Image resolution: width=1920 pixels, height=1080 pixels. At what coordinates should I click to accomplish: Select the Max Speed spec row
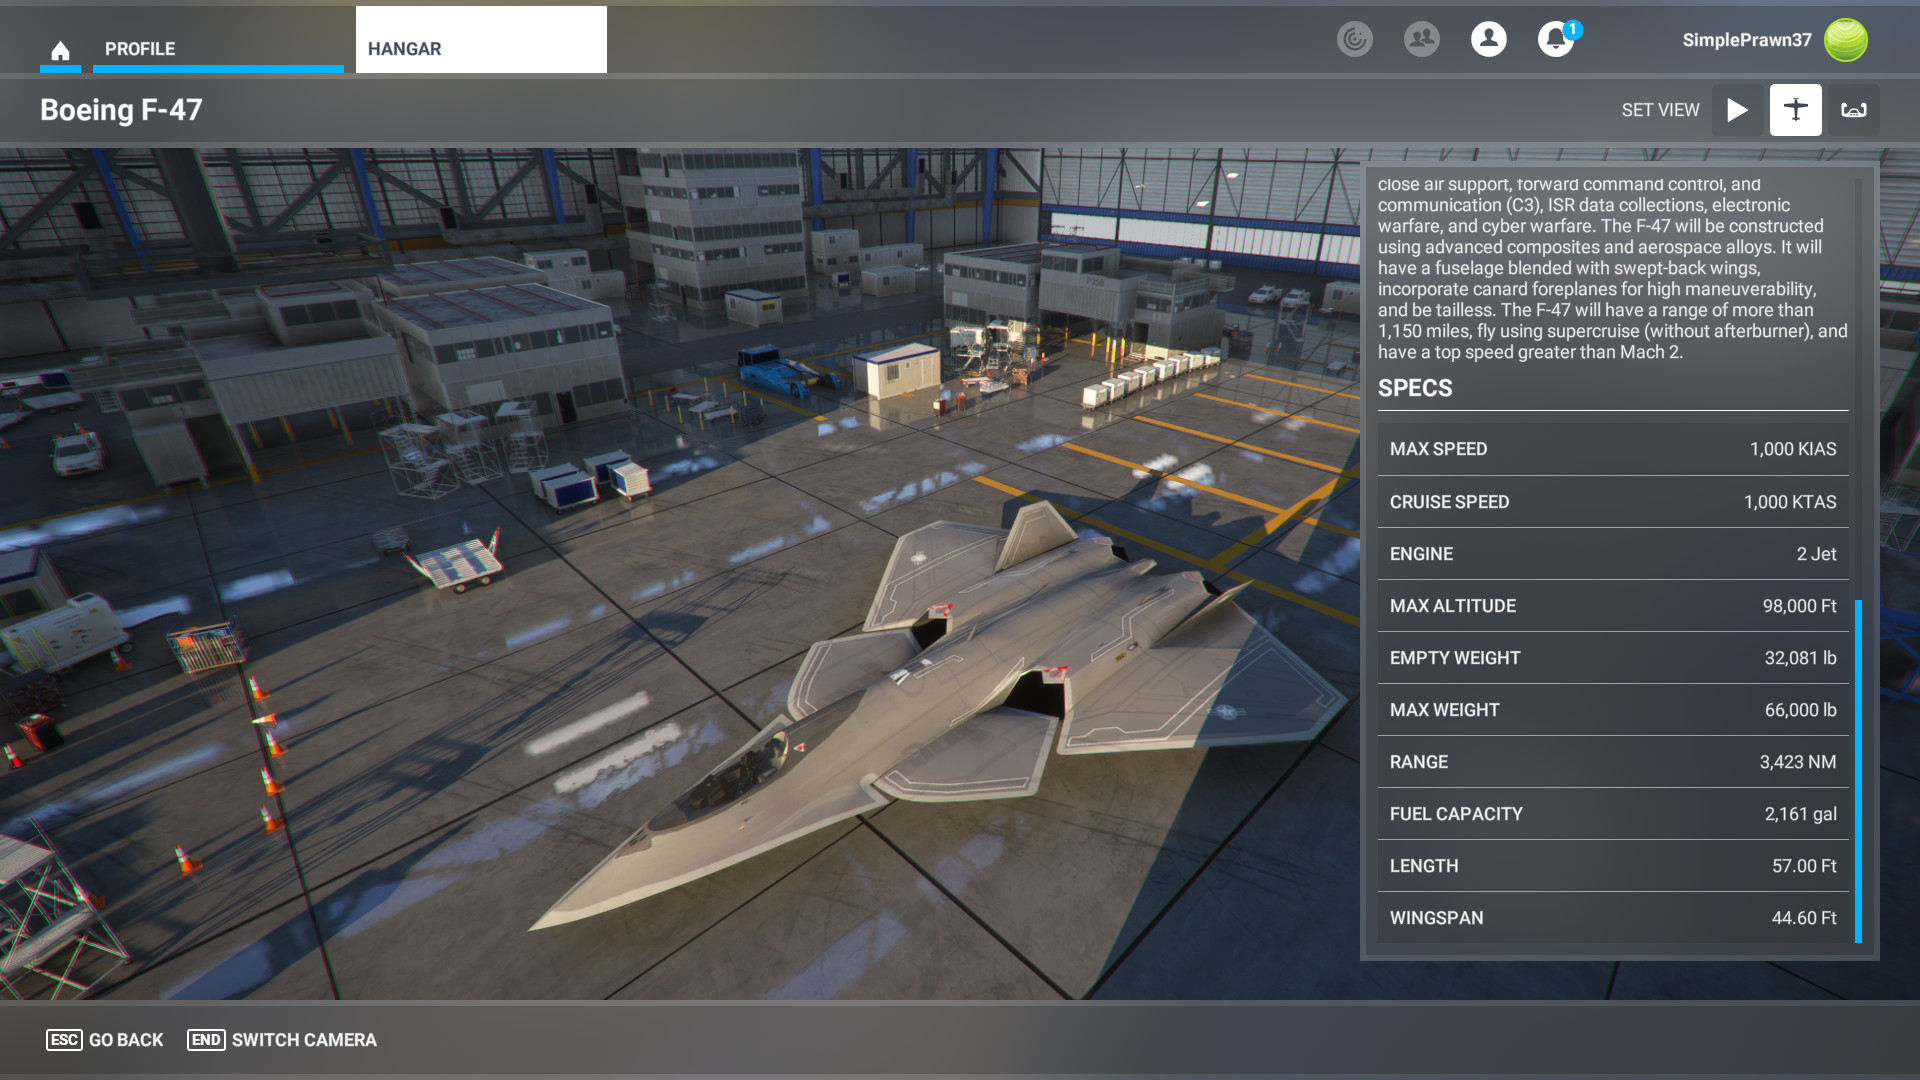[1612, 449]
